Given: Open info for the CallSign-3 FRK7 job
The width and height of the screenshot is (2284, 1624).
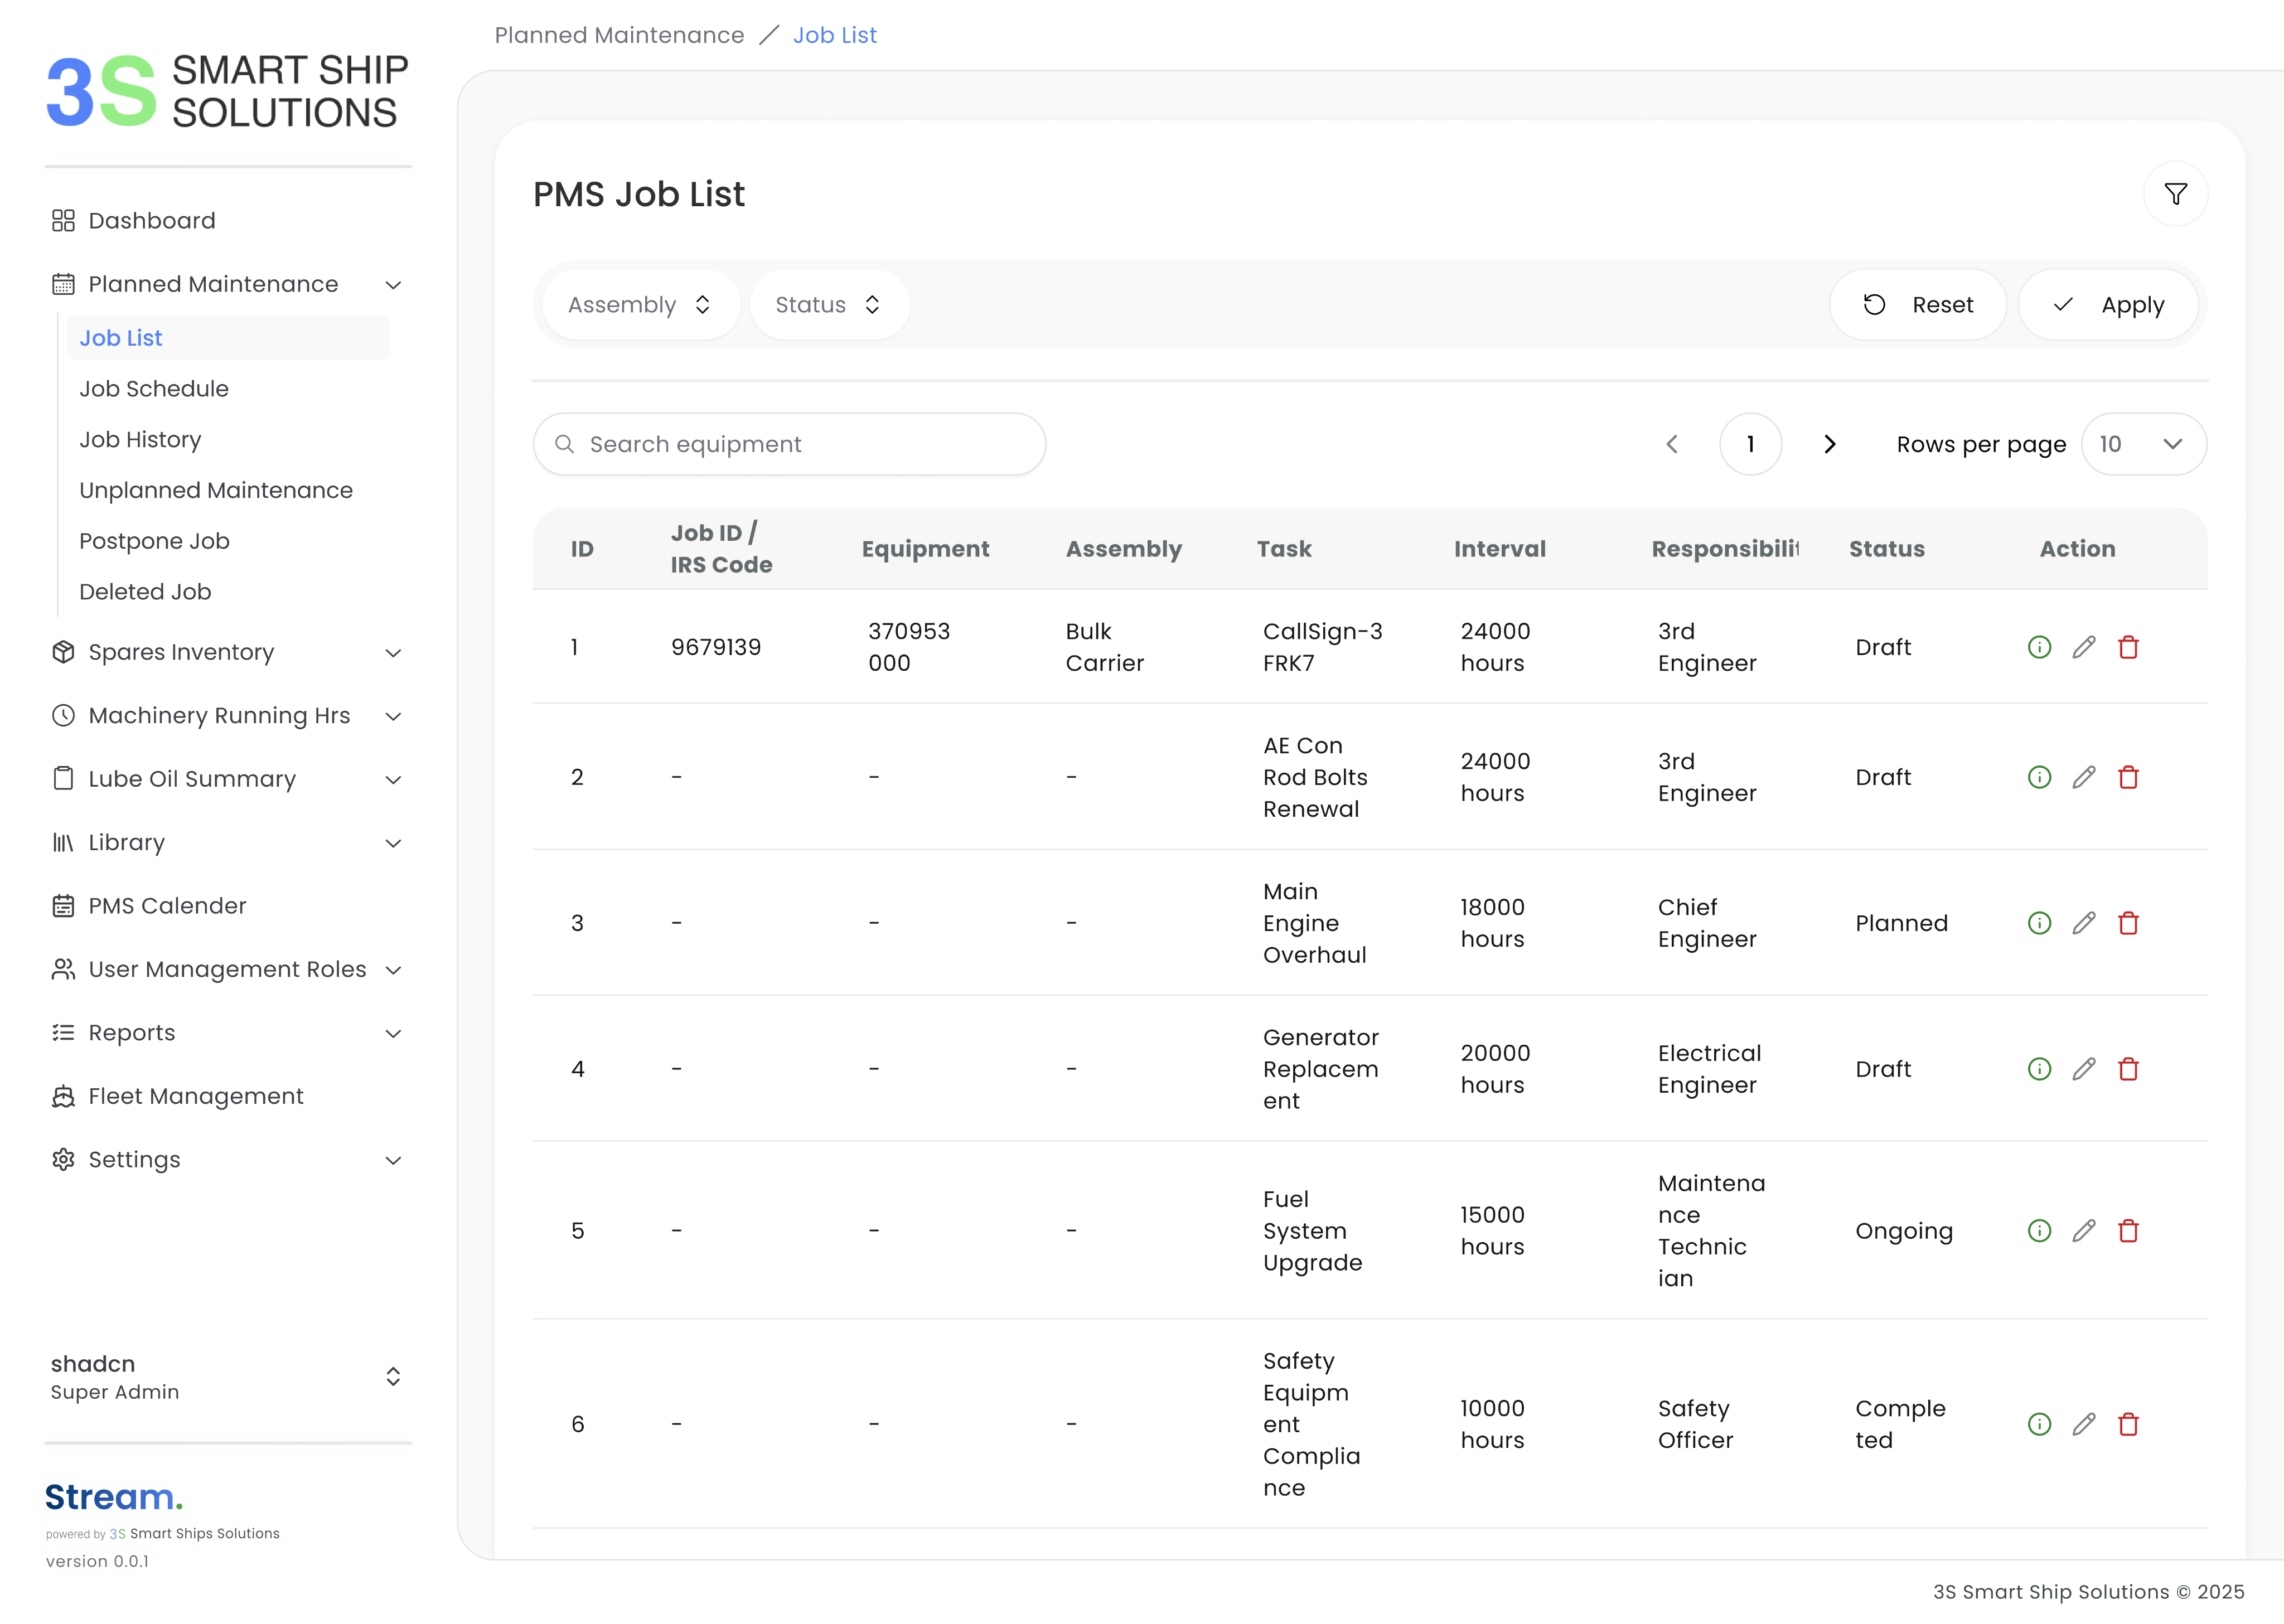Looking at the screenshot, I should click(2039, 647).
